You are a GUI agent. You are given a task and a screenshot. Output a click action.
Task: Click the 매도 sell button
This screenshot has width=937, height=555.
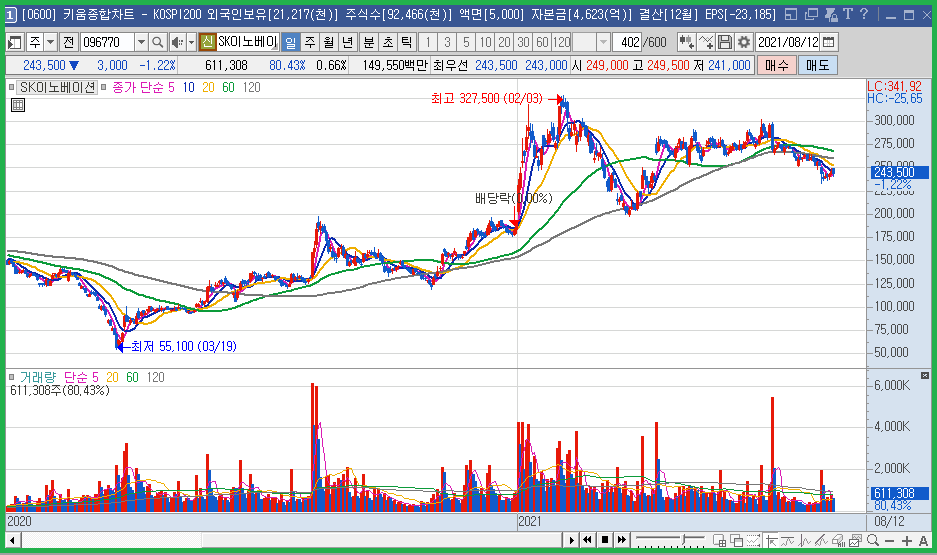[817, 65]
